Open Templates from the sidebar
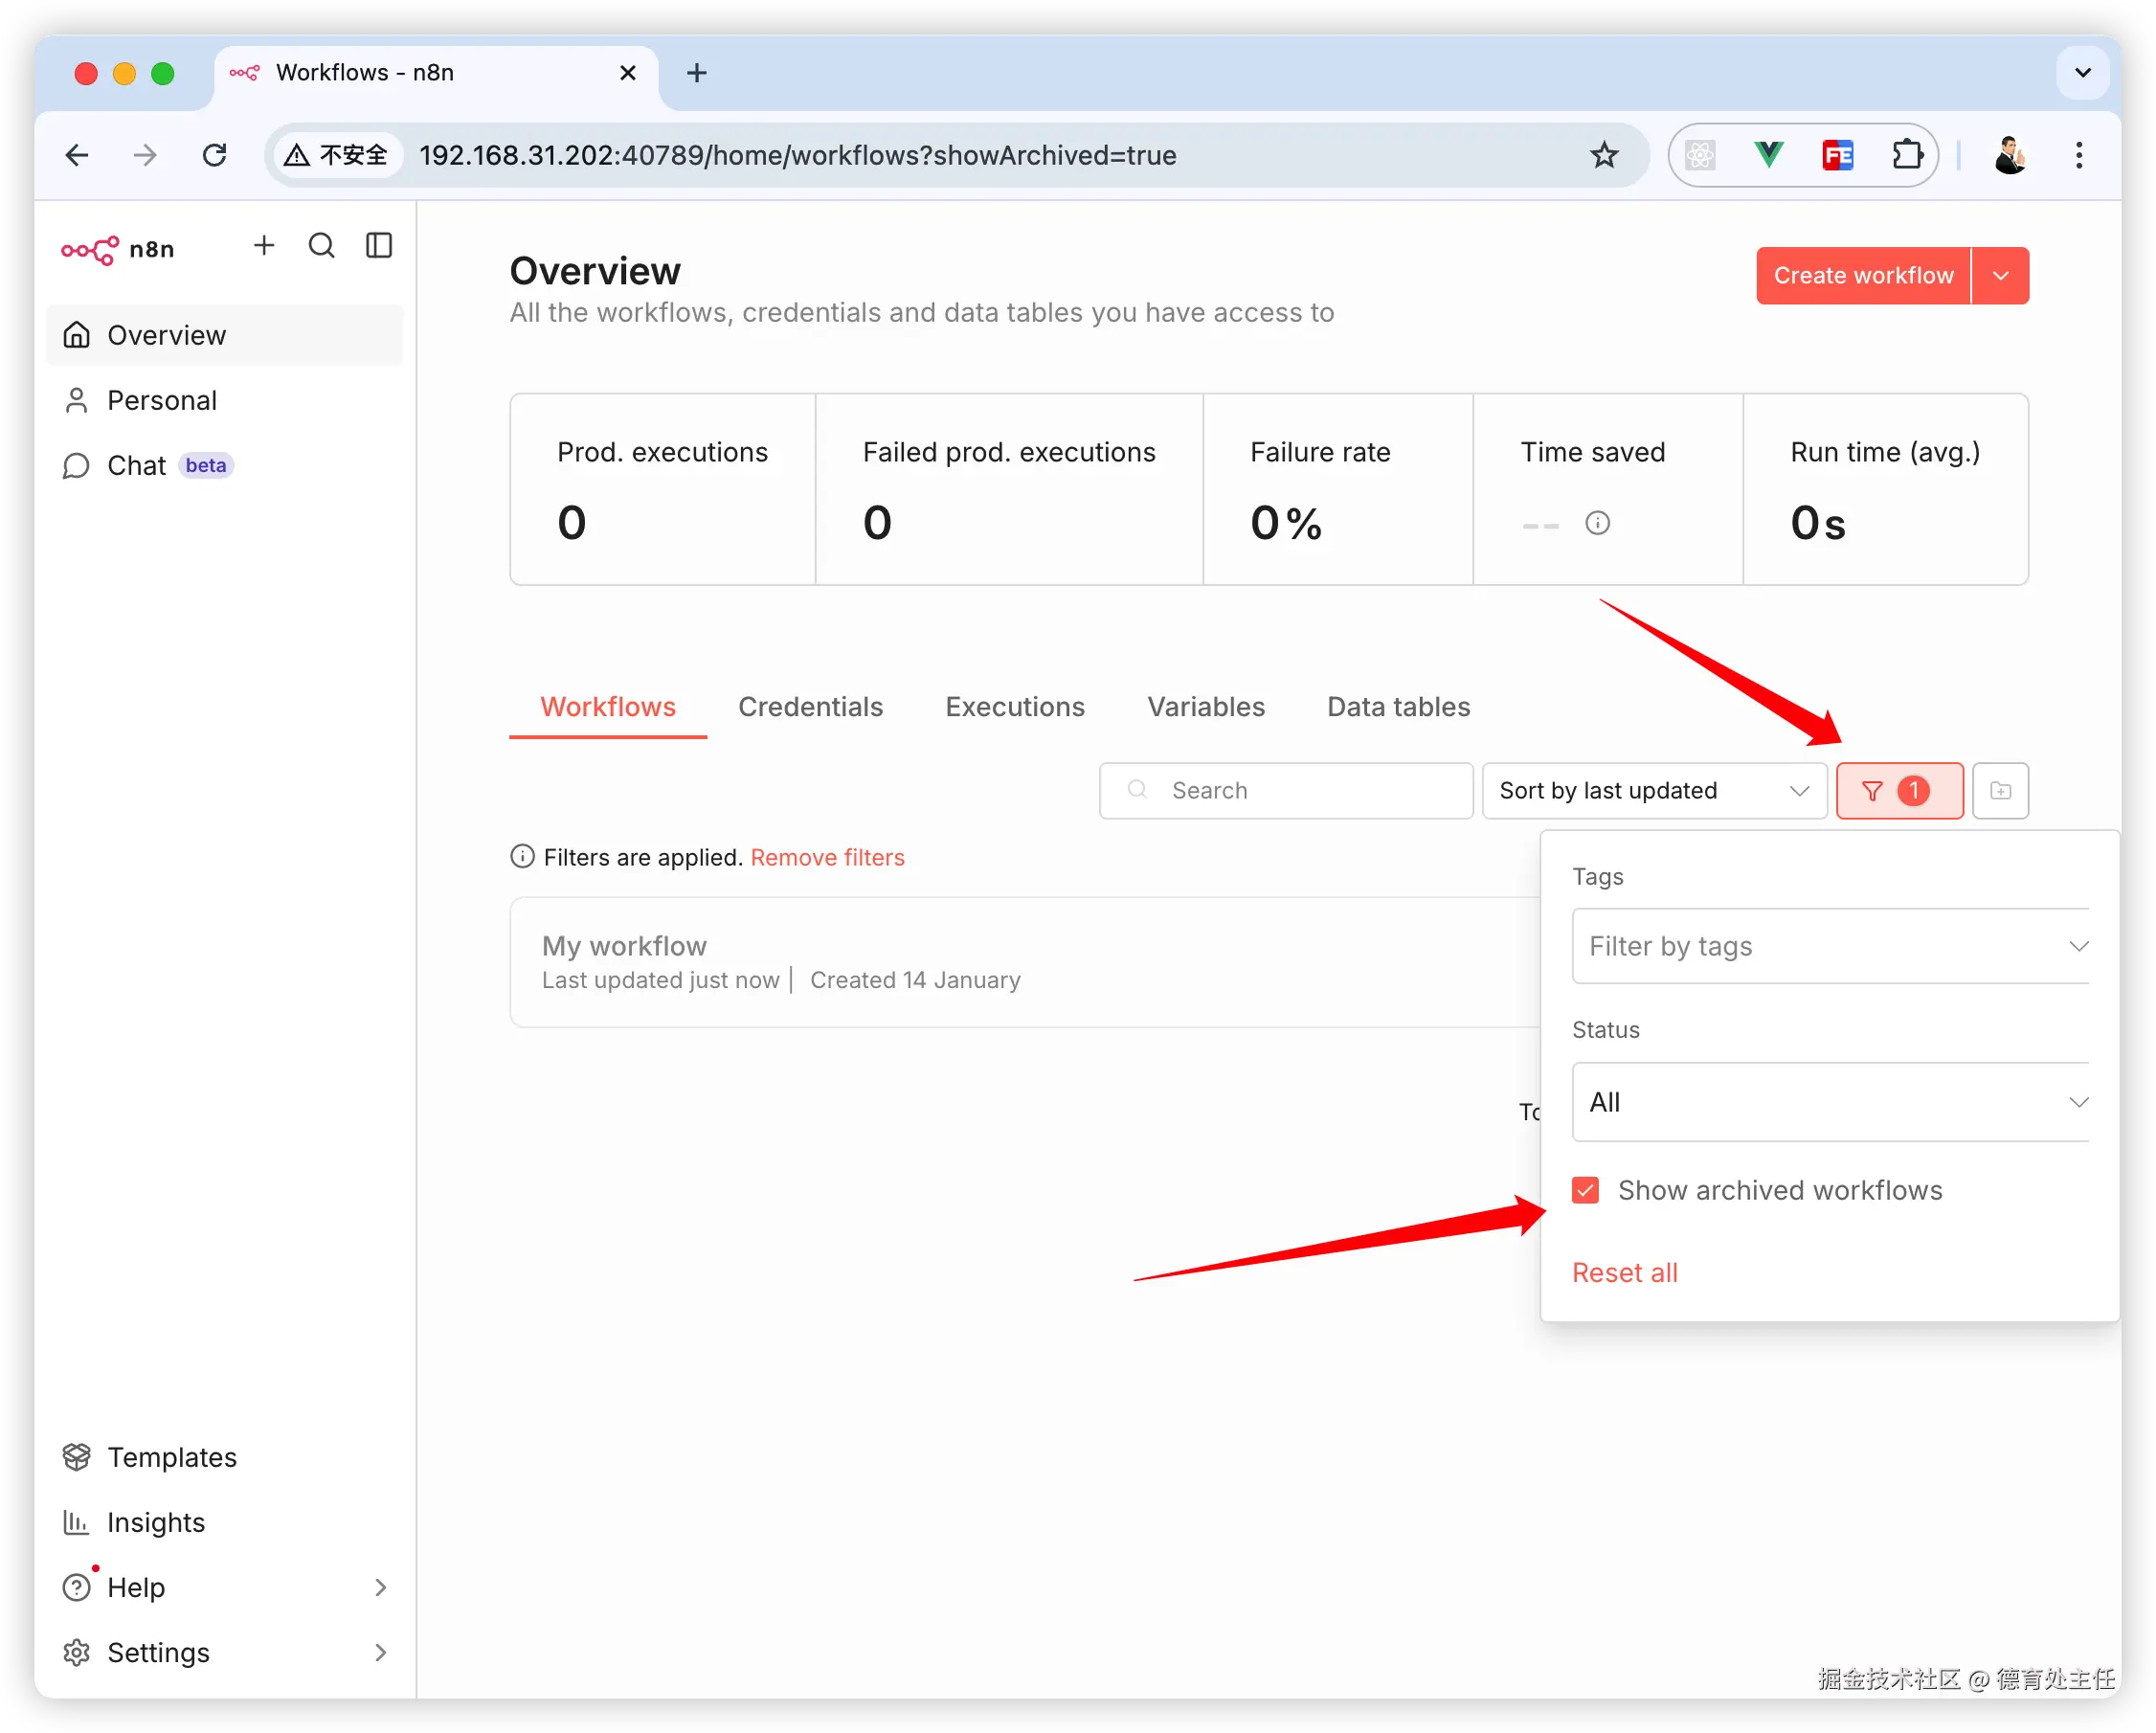Screen dimensions: 2156x1733 click(171, 1457)
